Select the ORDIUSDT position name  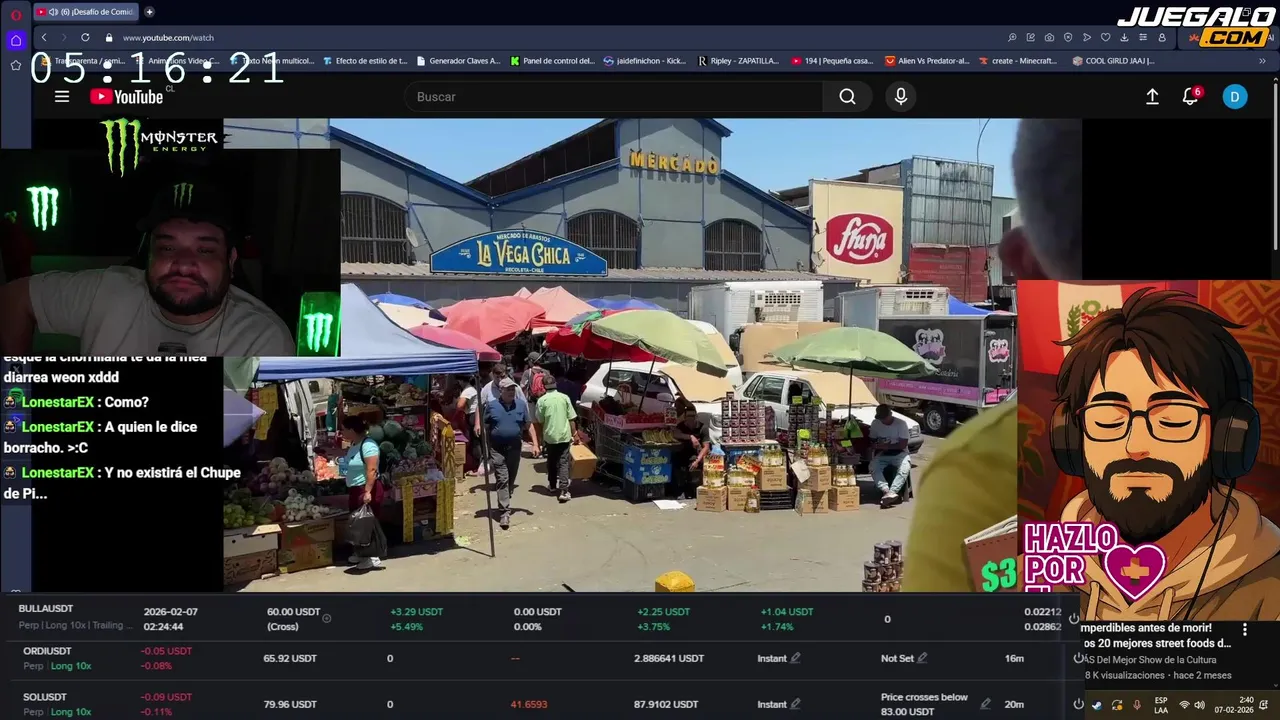[x=47, y=651]
